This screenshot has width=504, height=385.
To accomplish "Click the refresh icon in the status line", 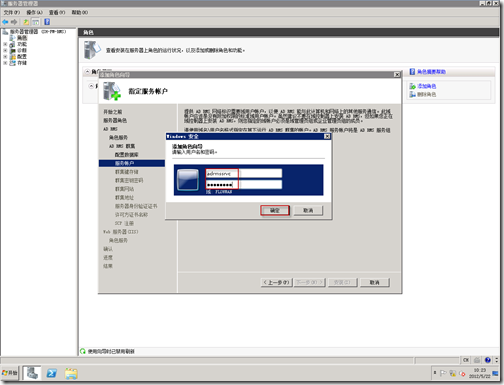I will (83, 351).
